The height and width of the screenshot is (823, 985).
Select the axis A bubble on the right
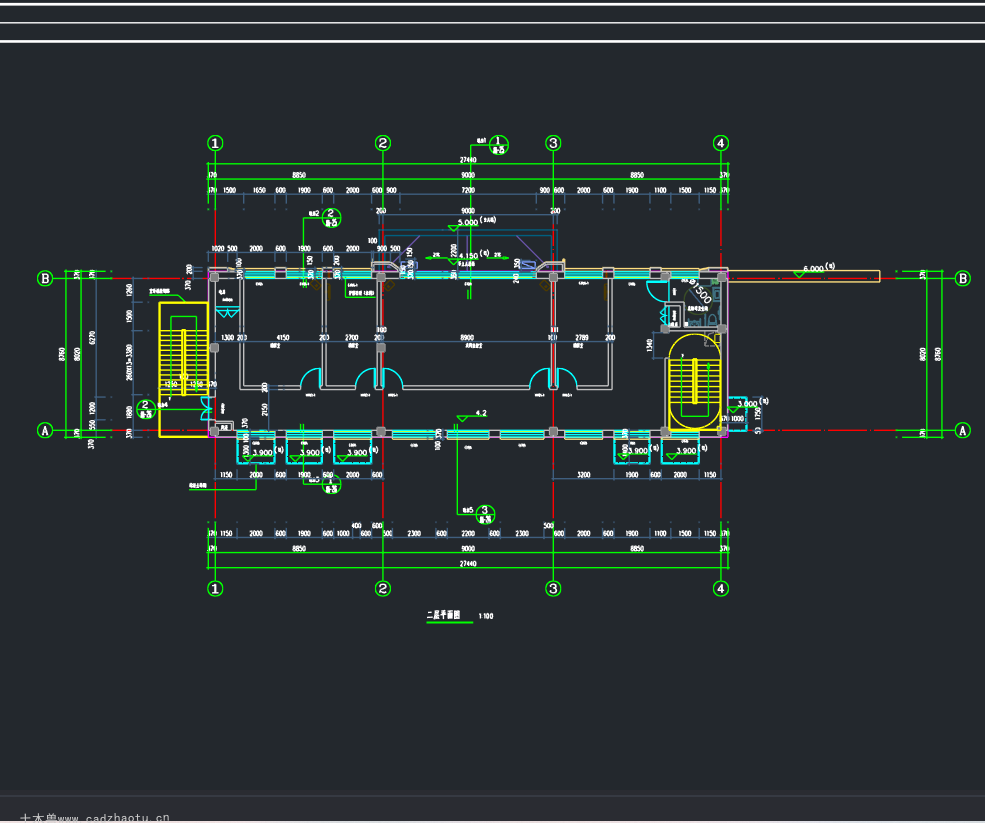tap(963, 430)
